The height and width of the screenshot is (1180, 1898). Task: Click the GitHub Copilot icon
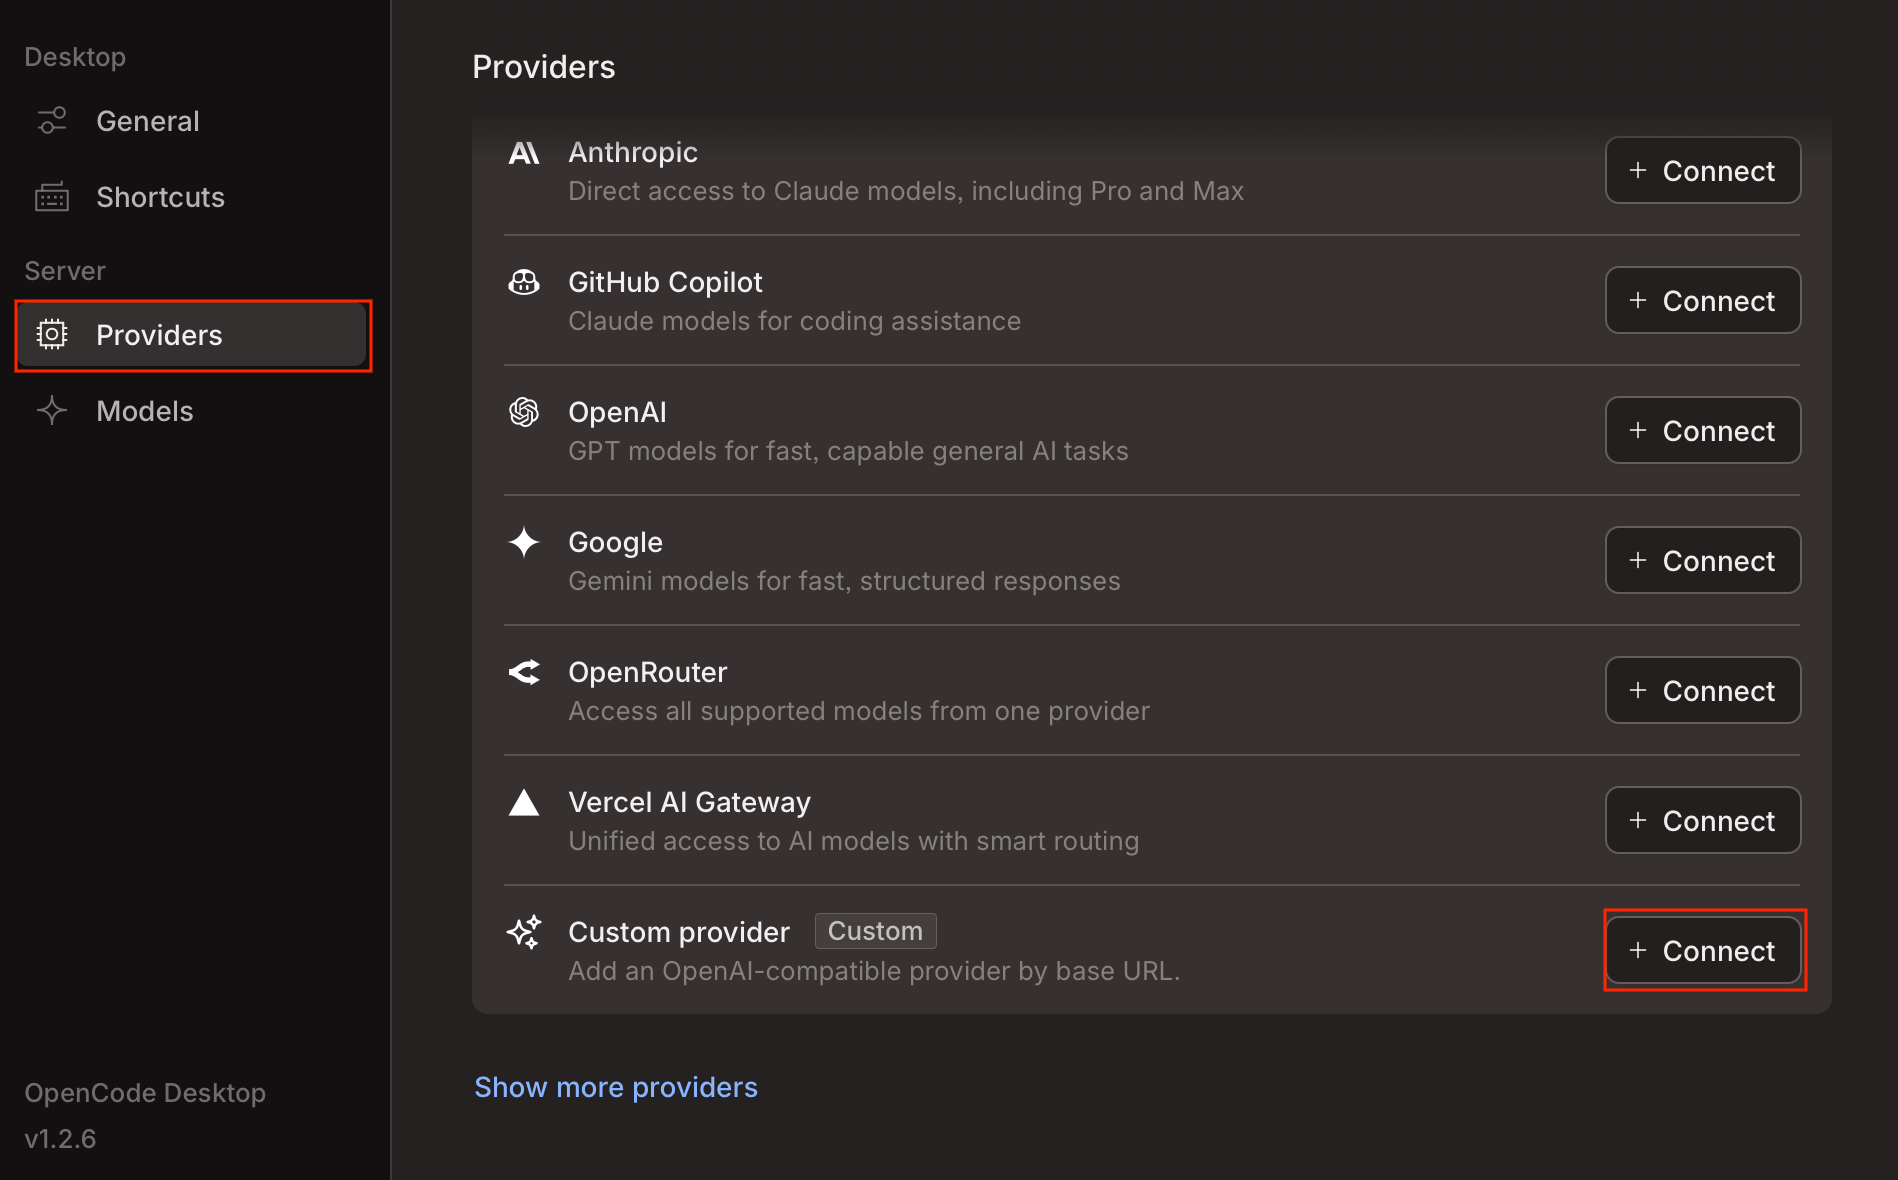point(524,283)
